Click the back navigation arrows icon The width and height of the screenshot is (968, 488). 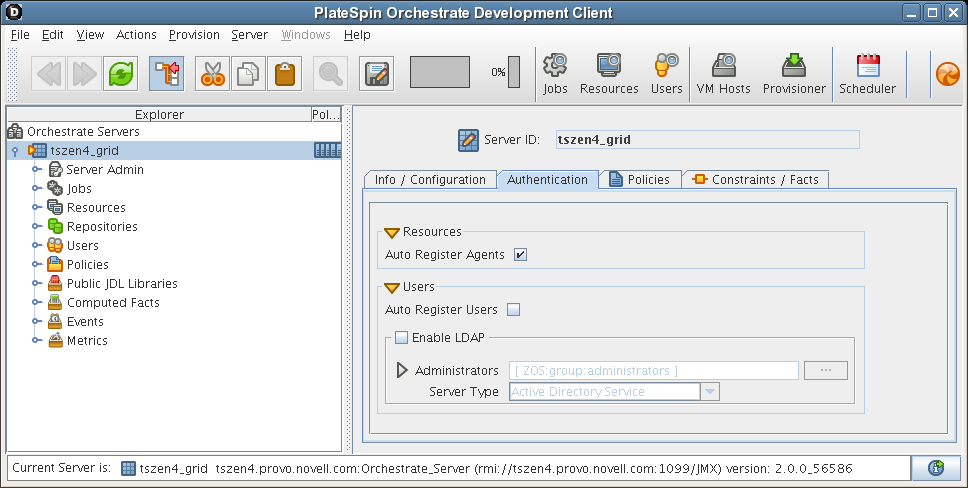pyautogui.click(x=49, y=74)
